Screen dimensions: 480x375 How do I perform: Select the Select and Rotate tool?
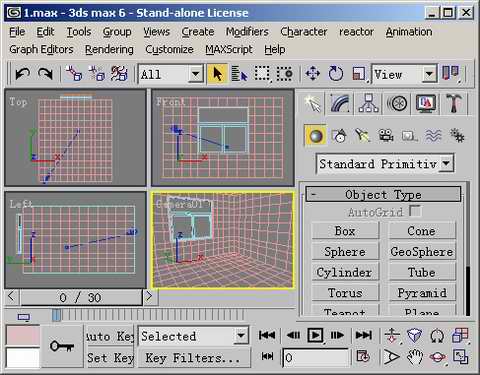pos(335,74)
